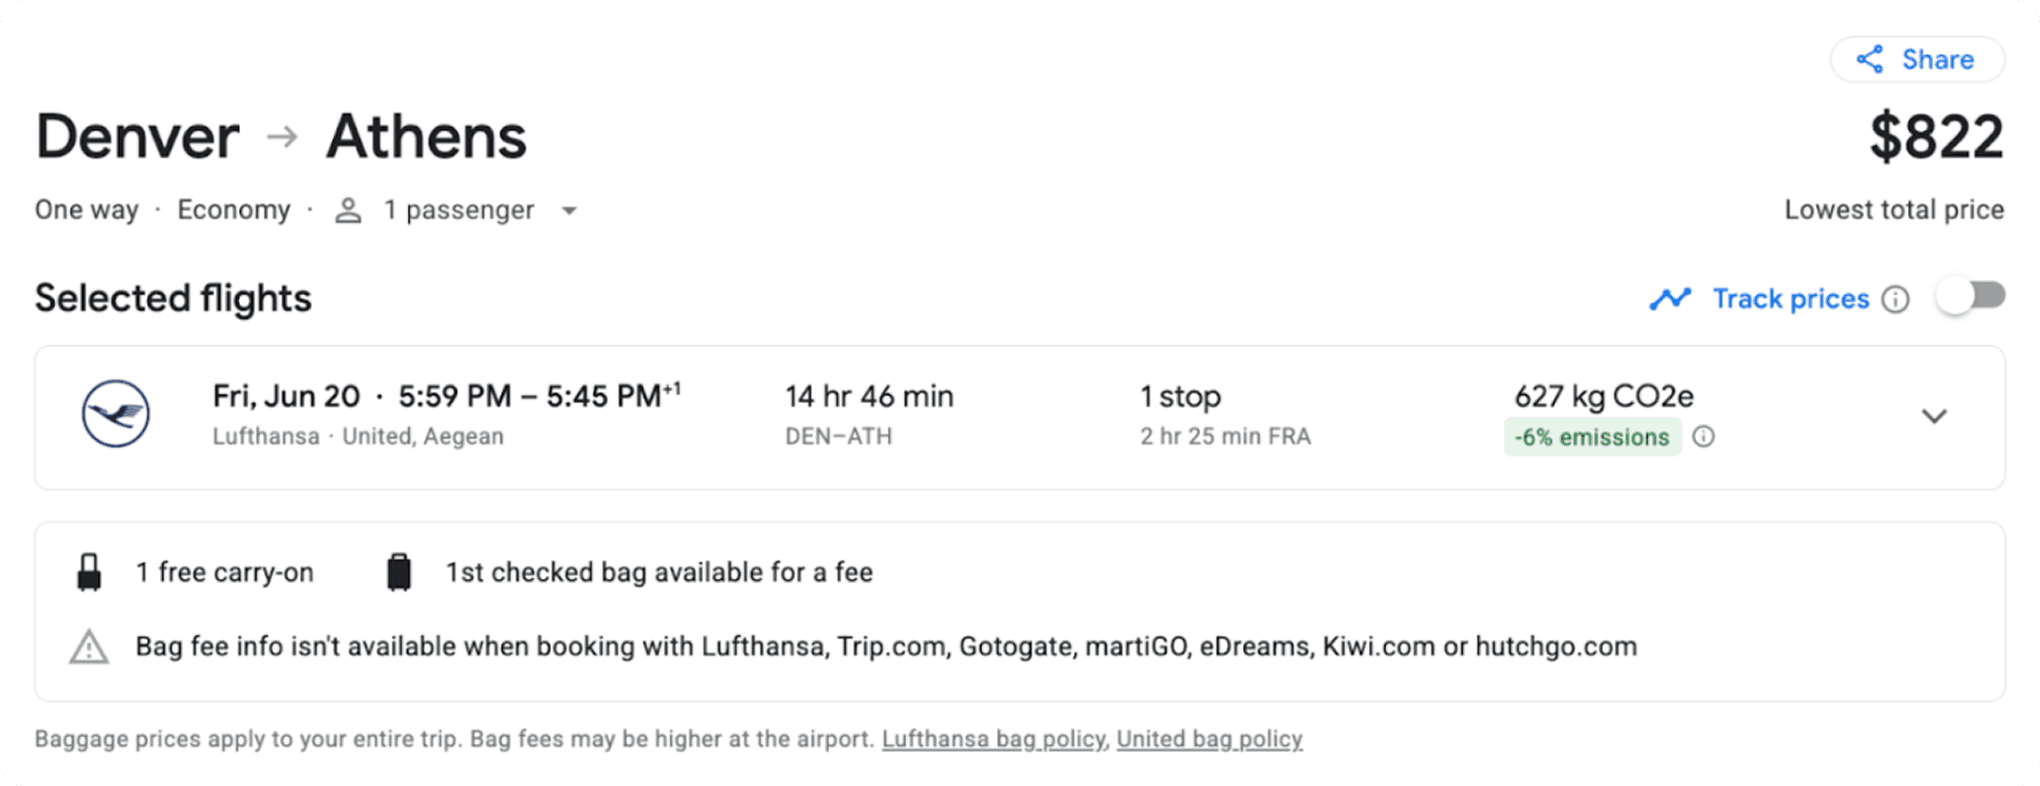
Task: Select the passenger icon
Action: [347, 210]
